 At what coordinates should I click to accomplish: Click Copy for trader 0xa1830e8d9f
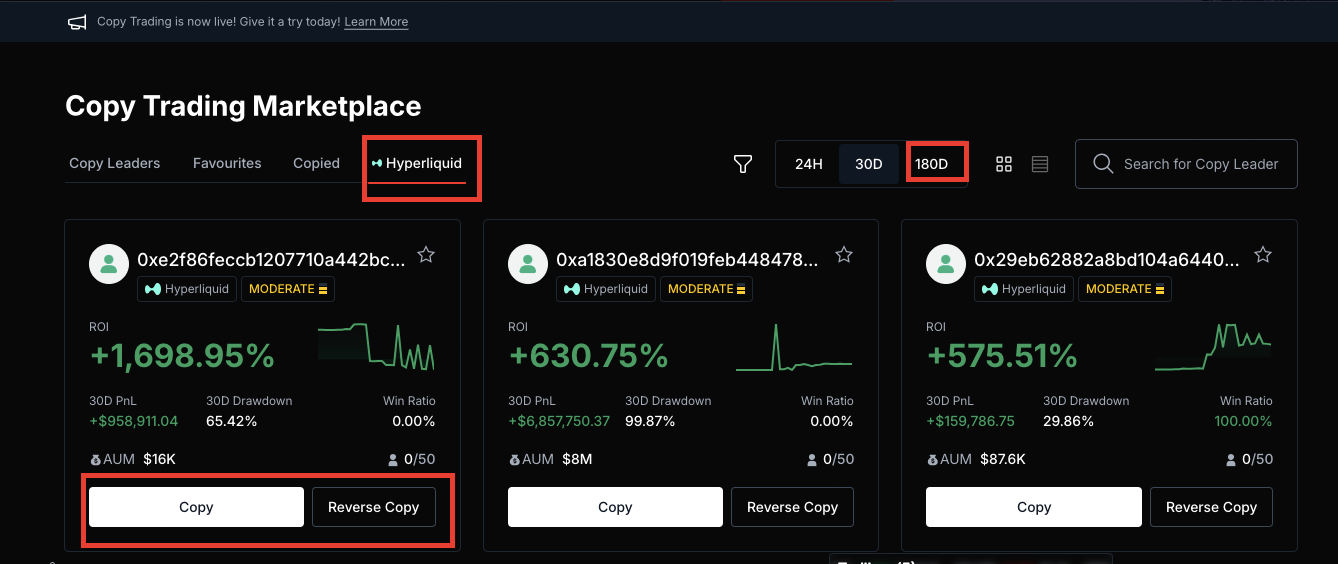click(x=615, y=507)
